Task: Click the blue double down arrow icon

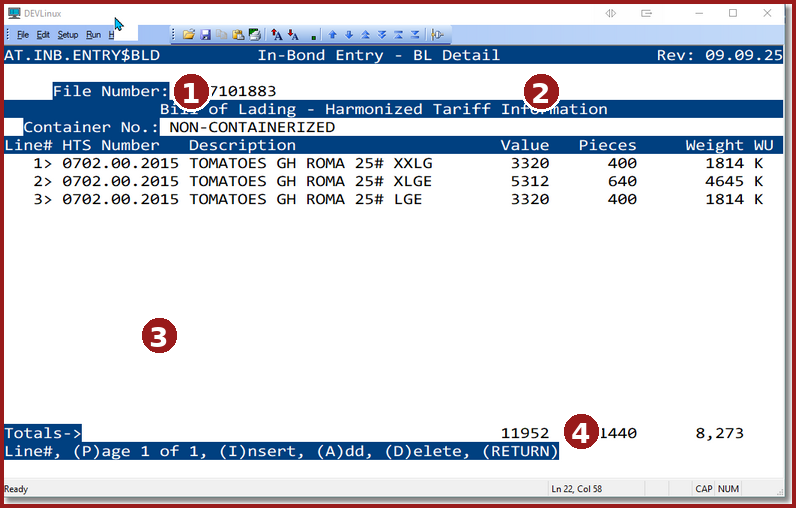Action: tap(381, 34)
